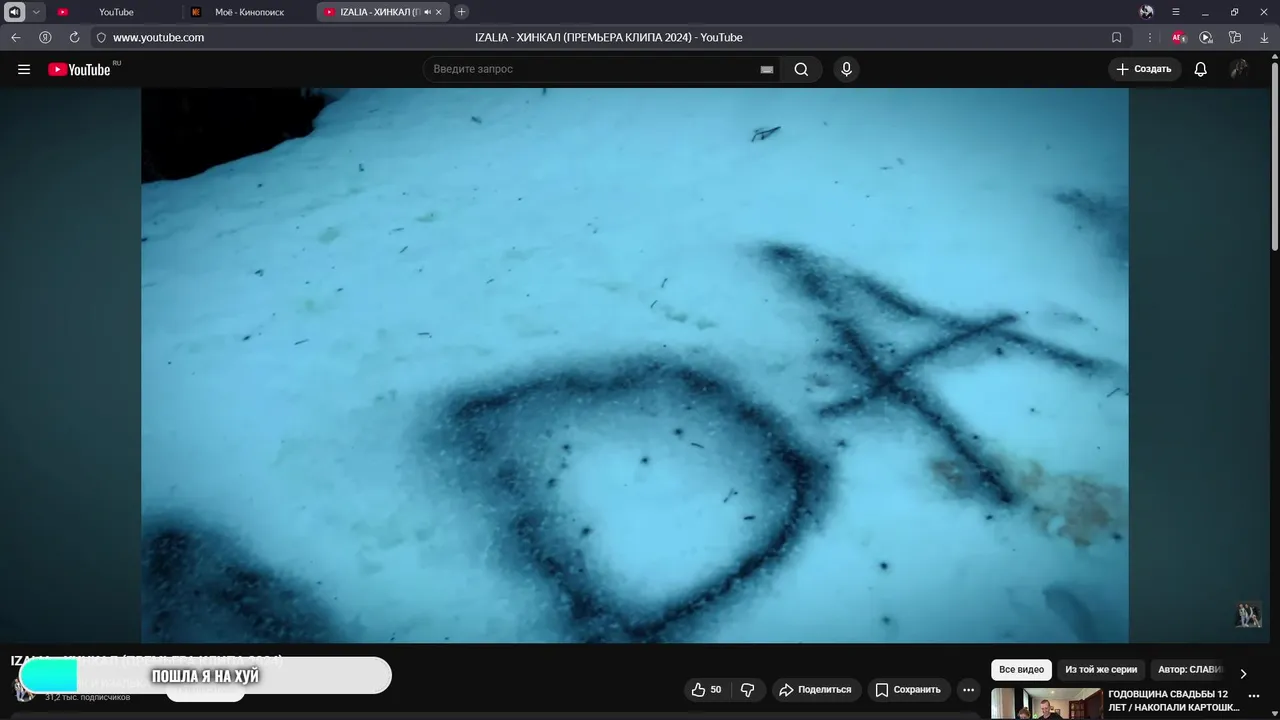Open the browser main menu
1280x720 pixels.
[1176, 12]
